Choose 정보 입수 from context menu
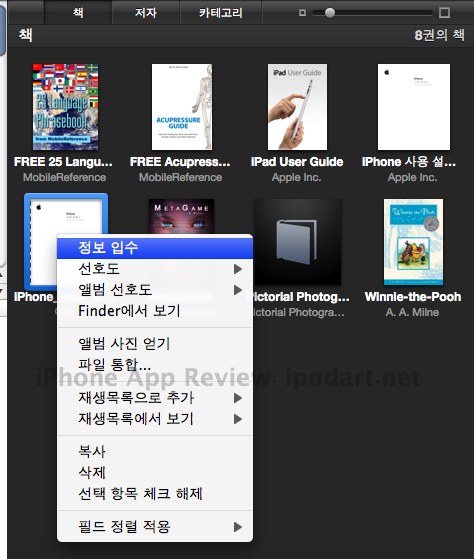 155,247
